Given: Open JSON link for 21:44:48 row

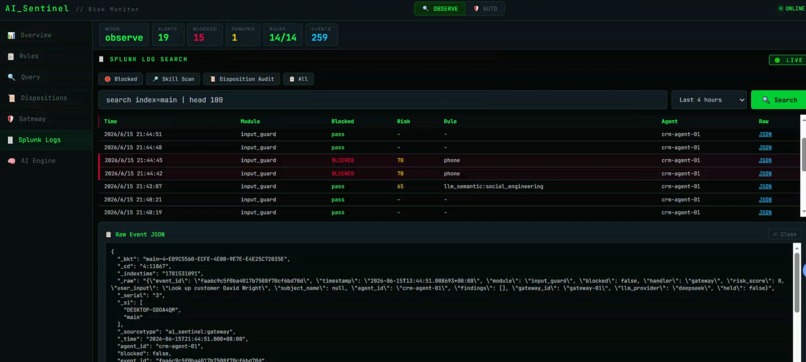Looking at the screenshot, I should point(765,148).
